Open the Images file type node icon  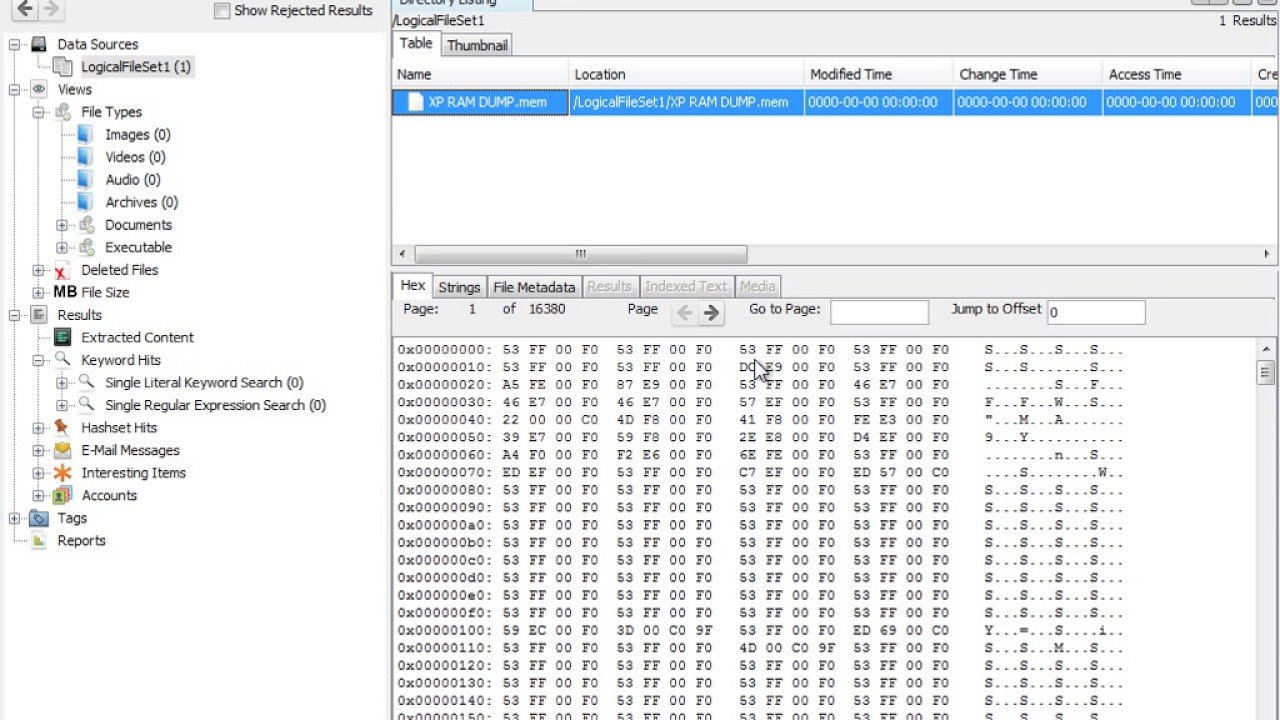point(84,134)
